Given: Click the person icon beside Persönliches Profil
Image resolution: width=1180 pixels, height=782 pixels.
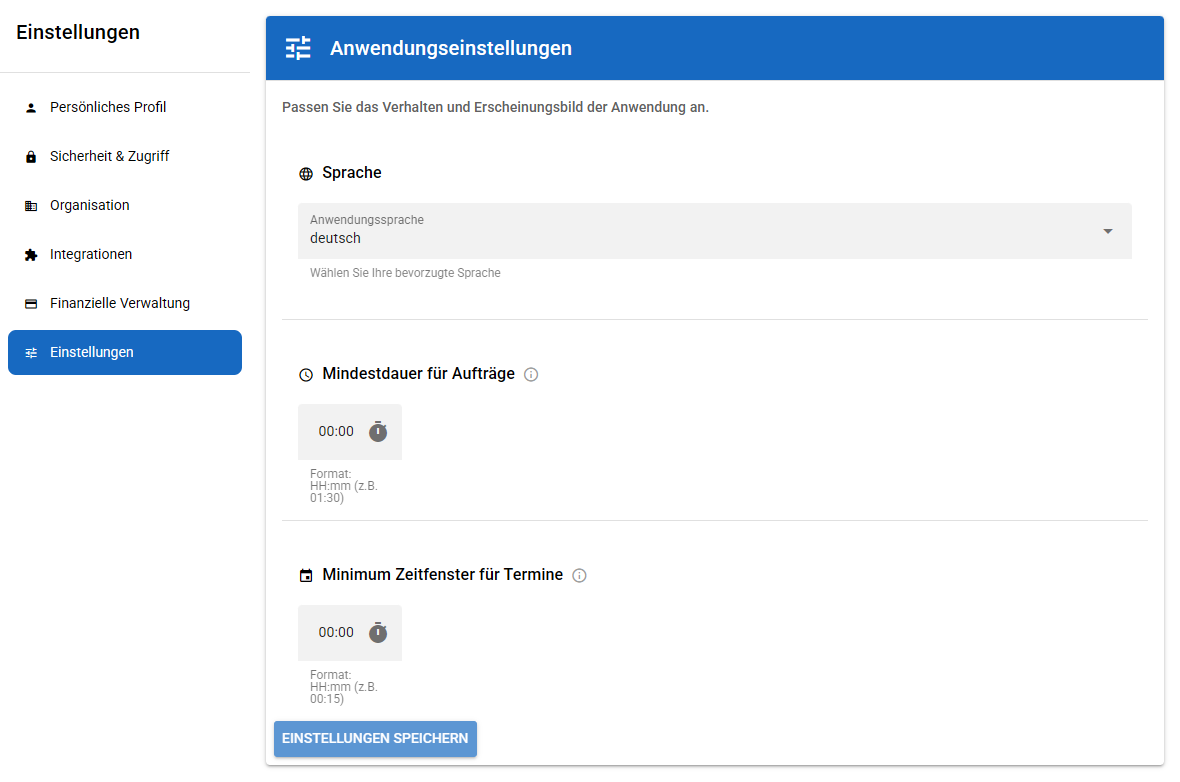Looking at the screenshot, I should (31, 108).
